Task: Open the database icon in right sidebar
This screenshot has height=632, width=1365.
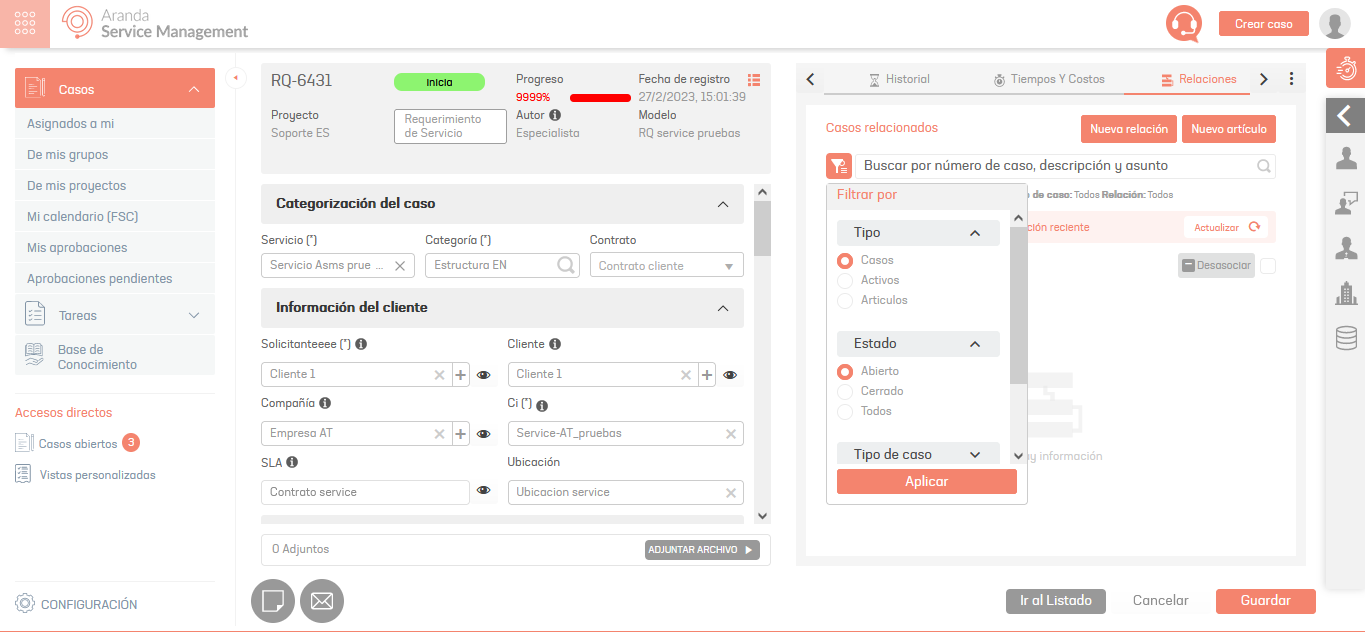Action: pyautogui.click(x=1345, y=338)
